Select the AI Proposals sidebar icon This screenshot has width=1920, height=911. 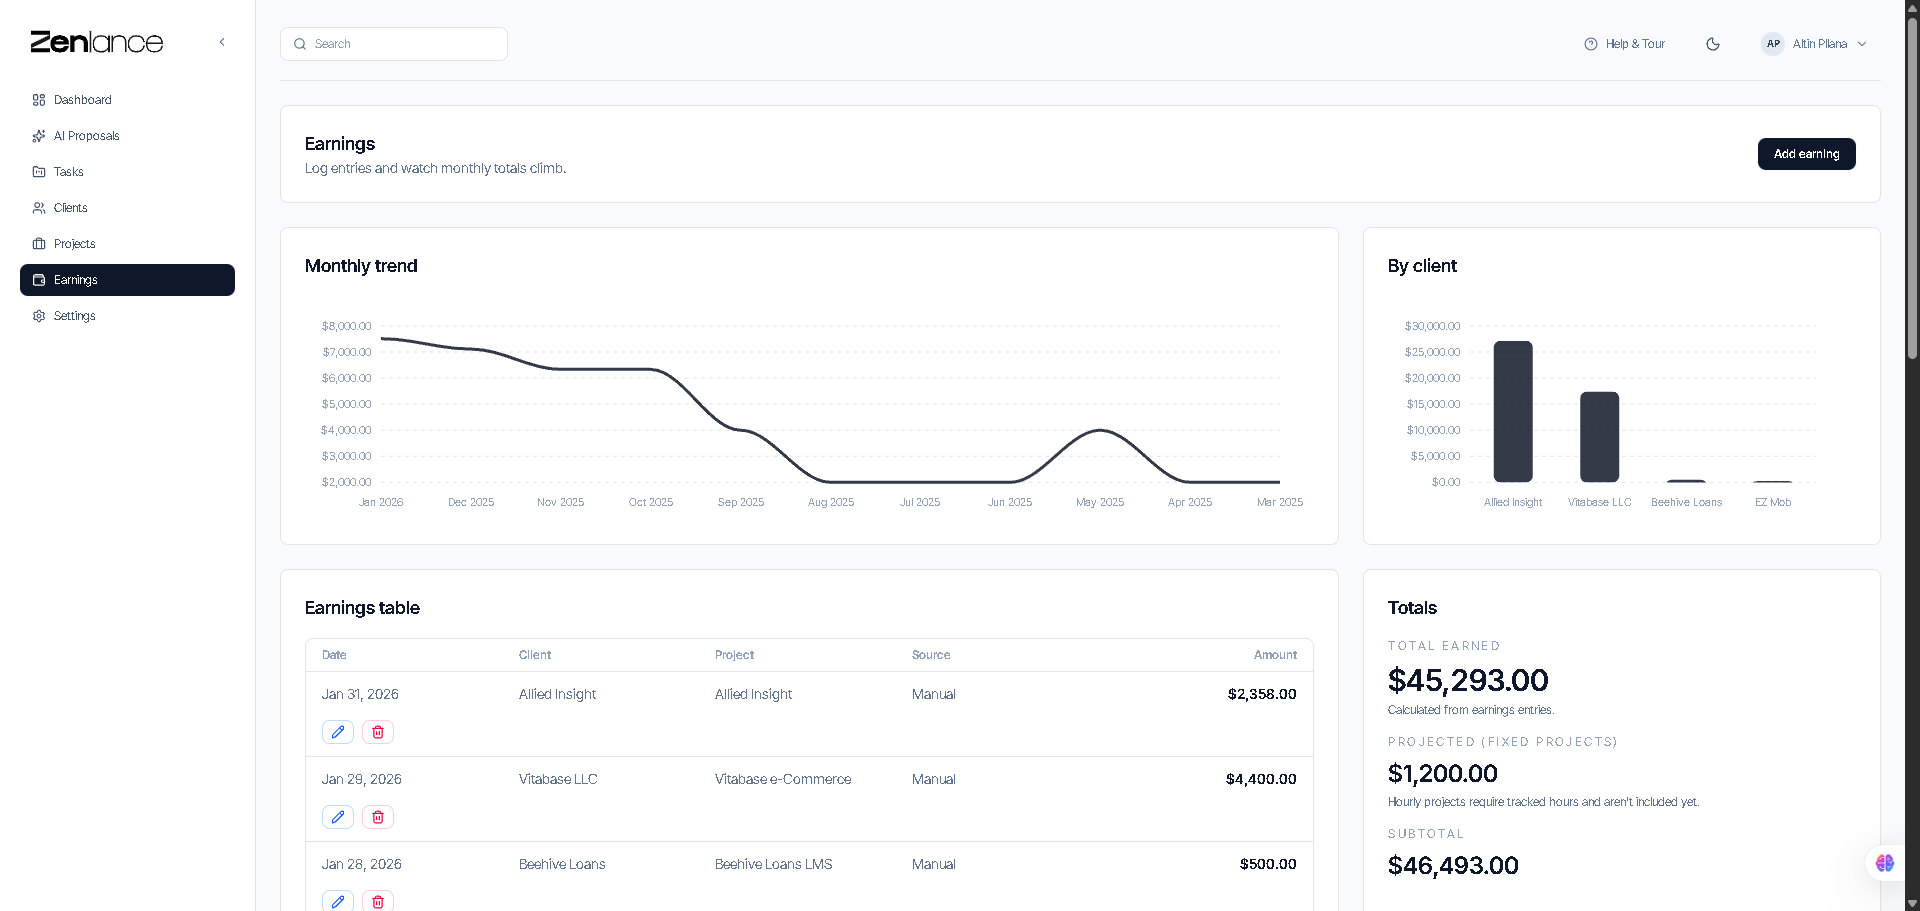point(38,136)
